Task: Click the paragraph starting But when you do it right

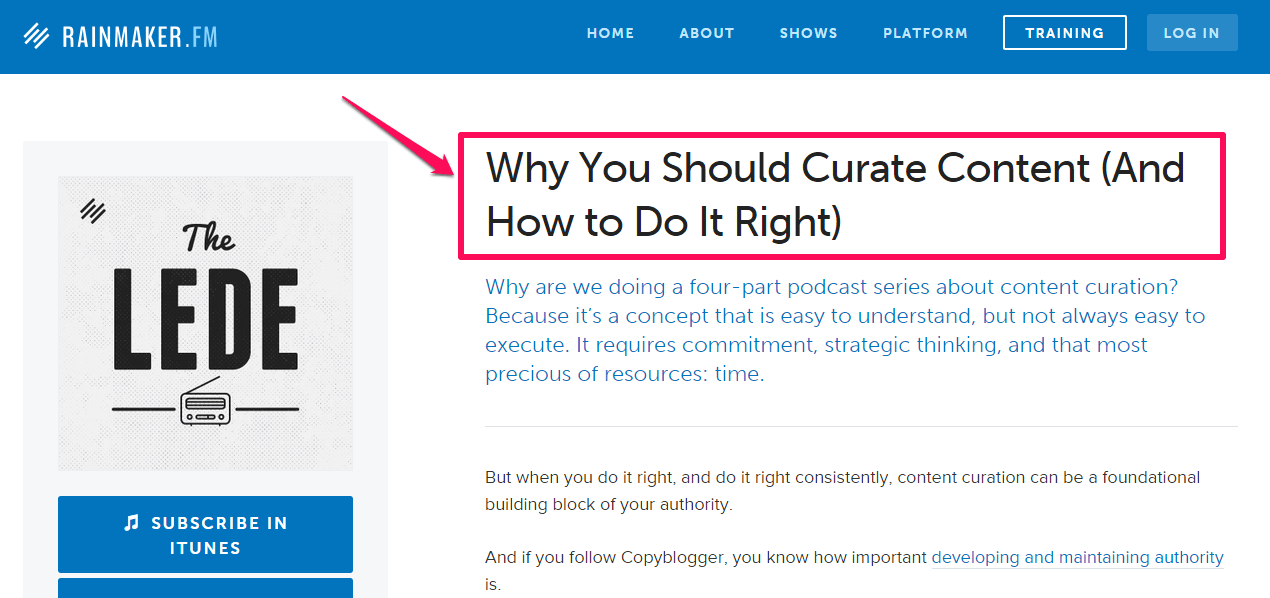Action: [x=843, y=491]
